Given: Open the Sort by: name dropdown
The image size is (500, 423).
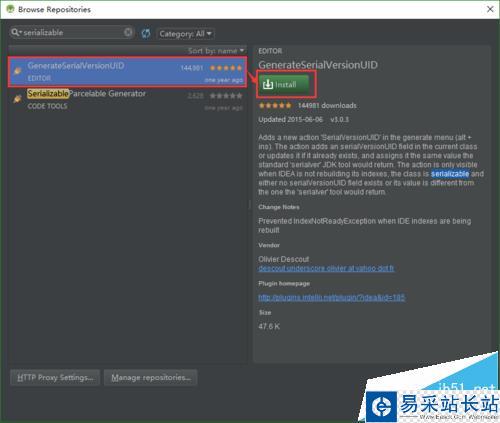Looking at the screenshot, I should tap(216, 51).
